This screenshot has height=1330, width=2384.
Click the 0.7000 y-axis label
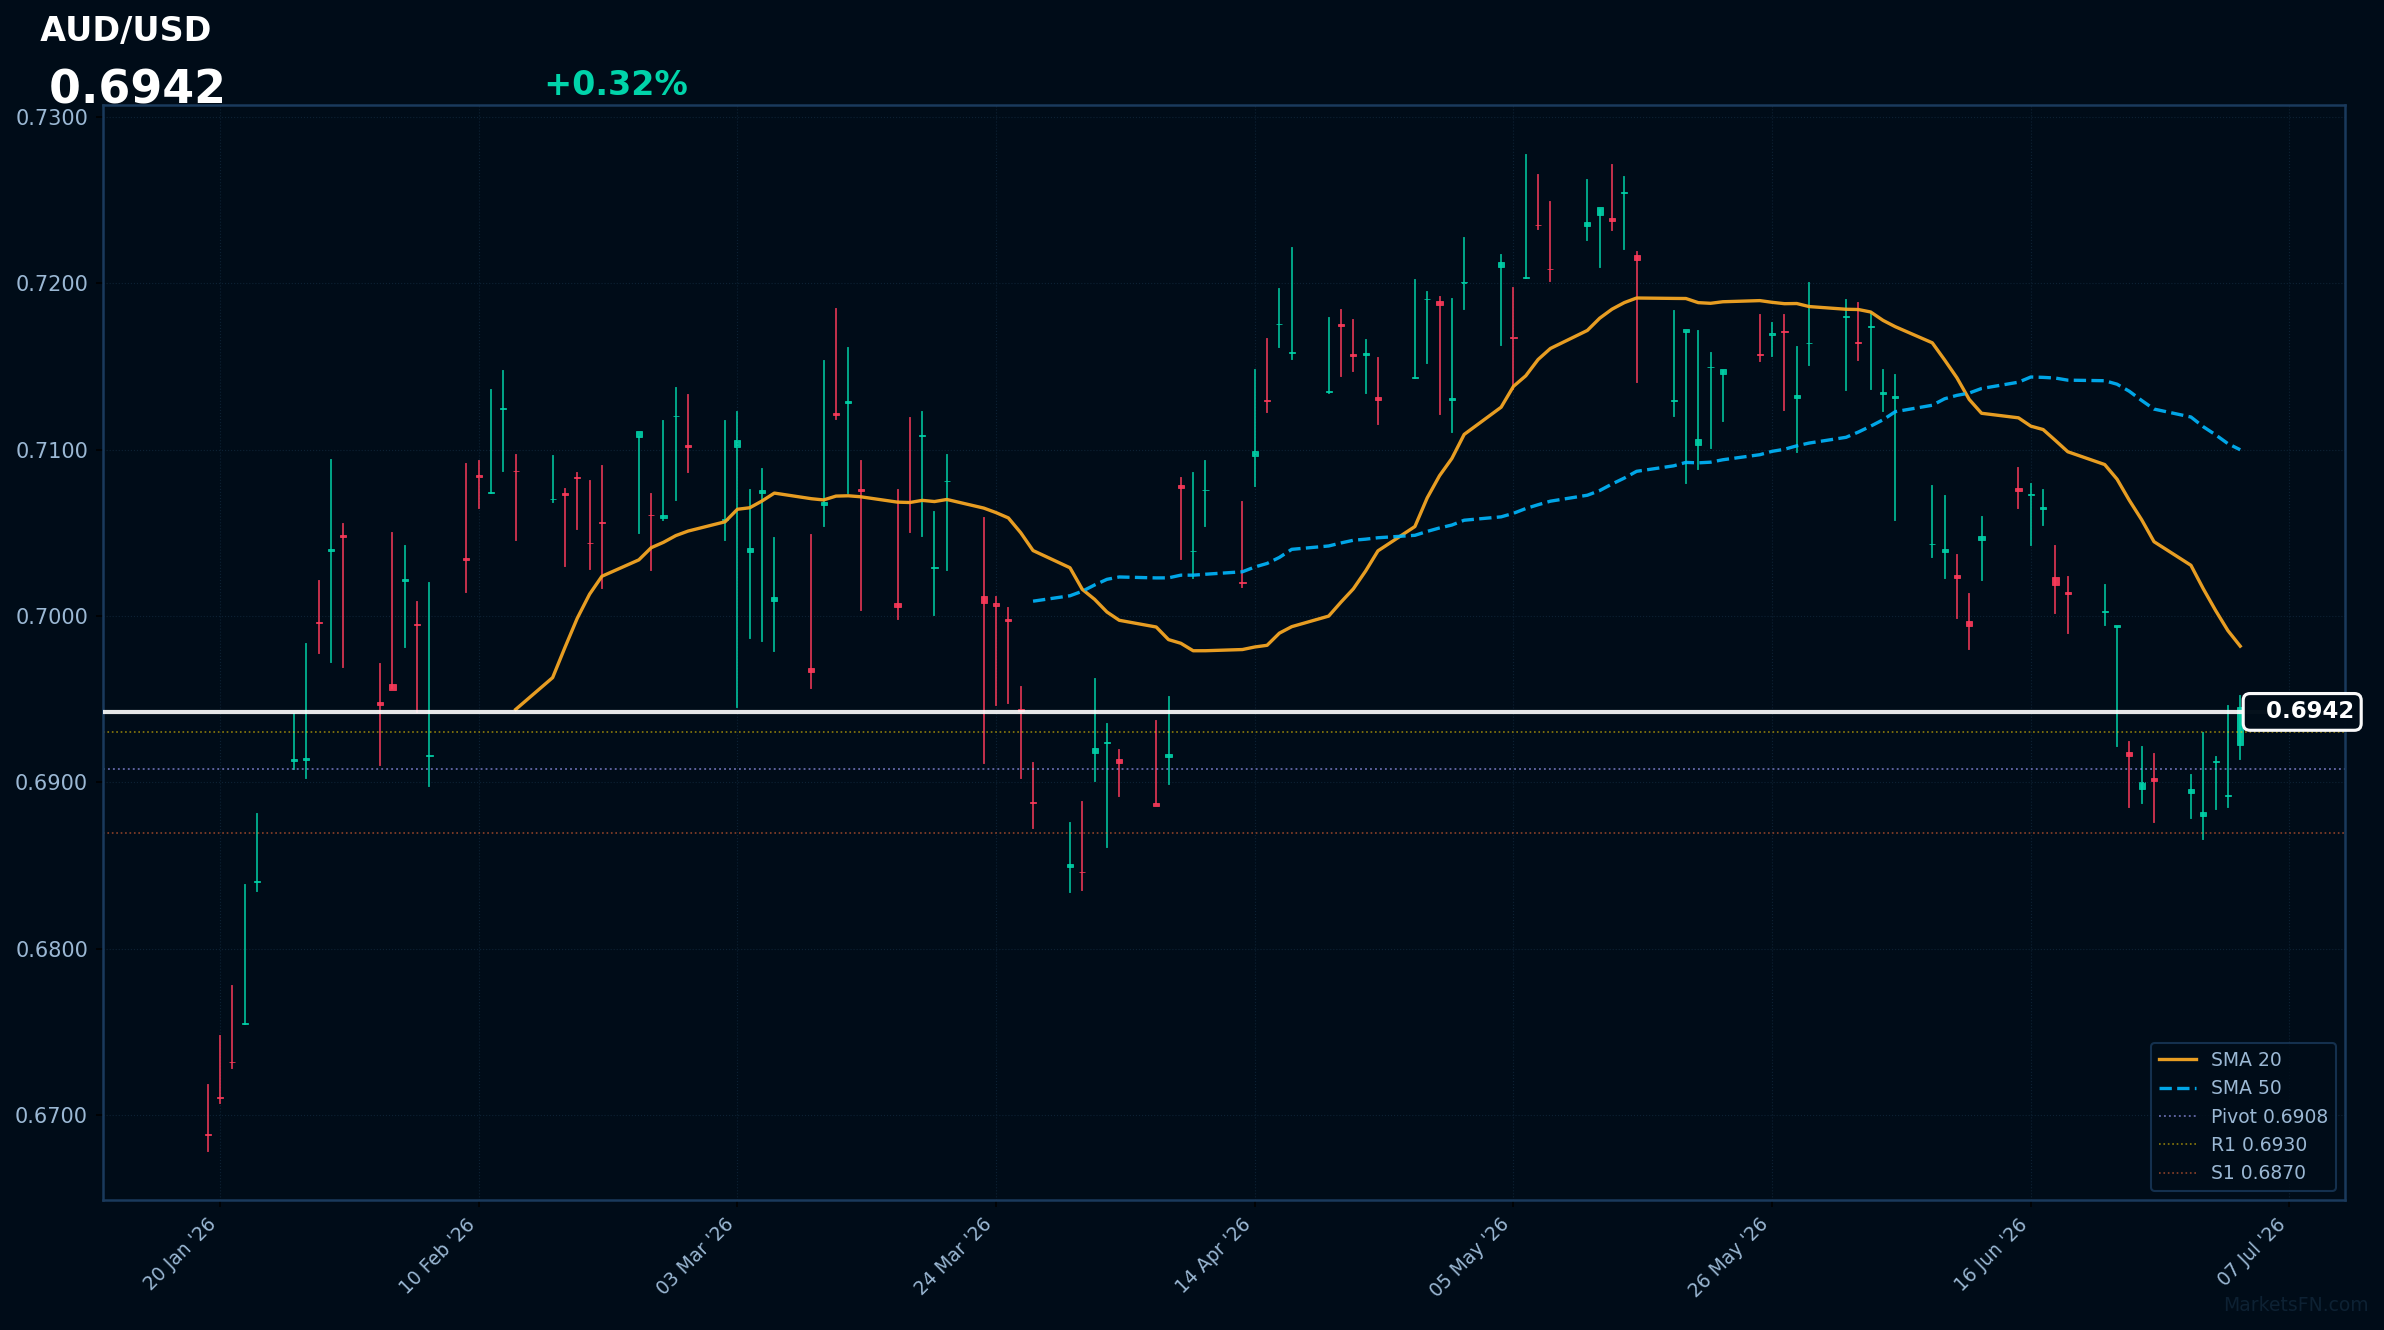tap(52, 617)
